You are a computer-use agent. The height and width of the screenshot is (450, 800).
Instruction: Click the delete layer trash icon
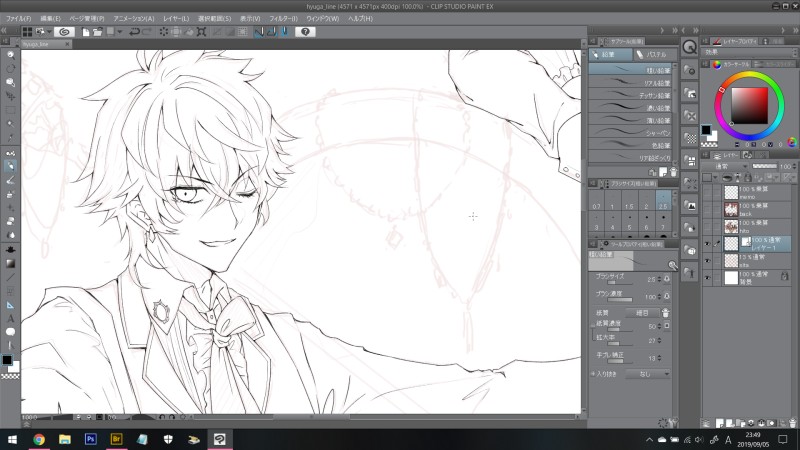792,423
